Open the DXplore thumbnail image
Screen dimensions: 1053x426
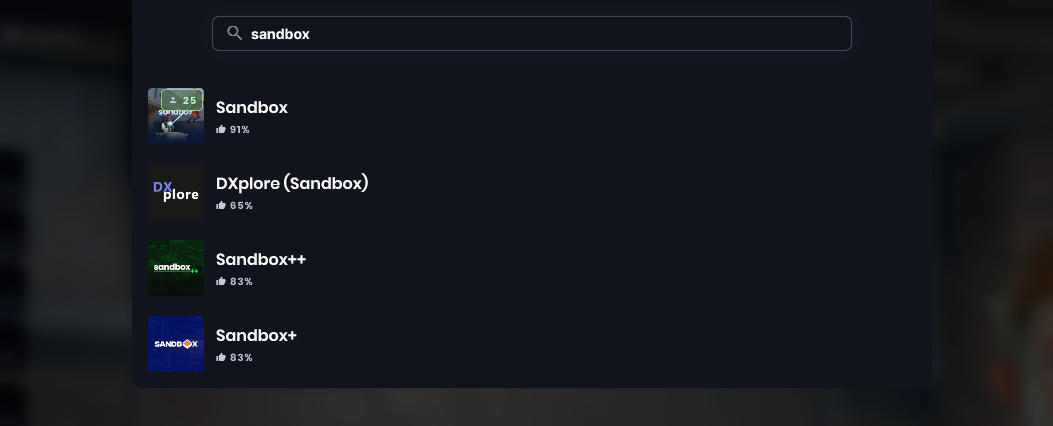[176, 192]
